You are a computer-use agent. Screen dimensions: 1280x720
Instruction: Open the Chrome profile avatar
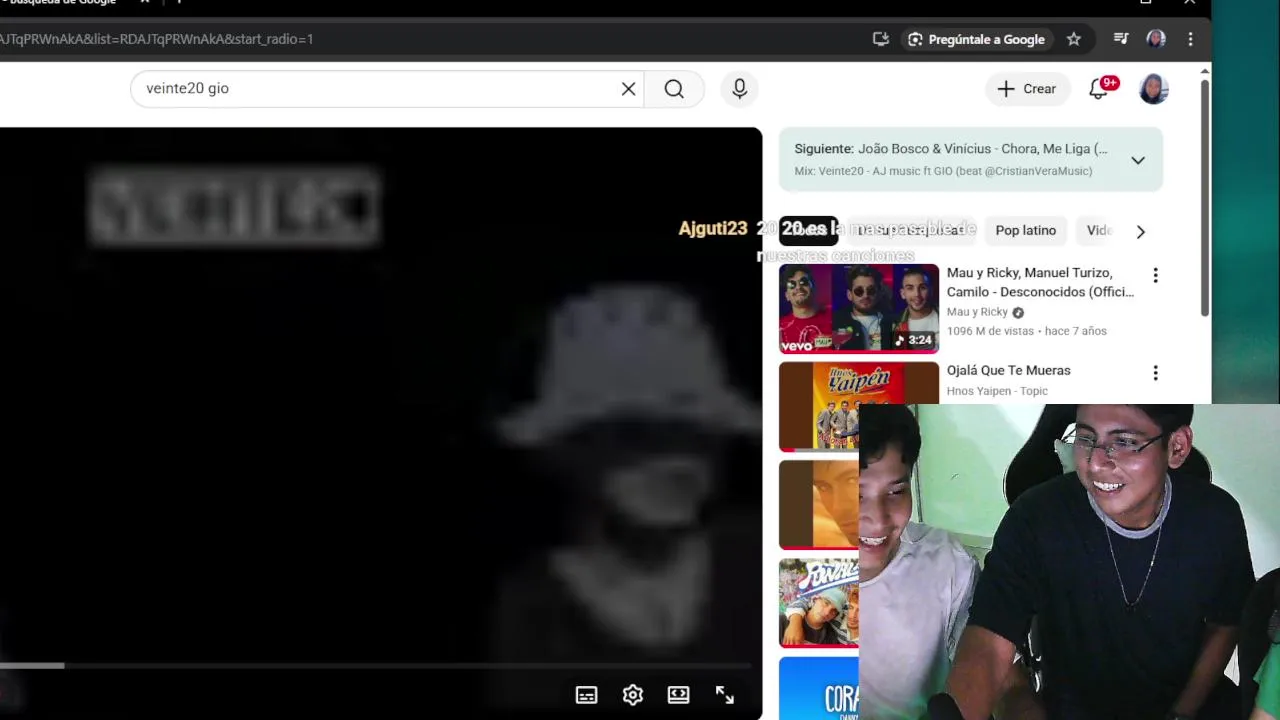[1156, 39]
